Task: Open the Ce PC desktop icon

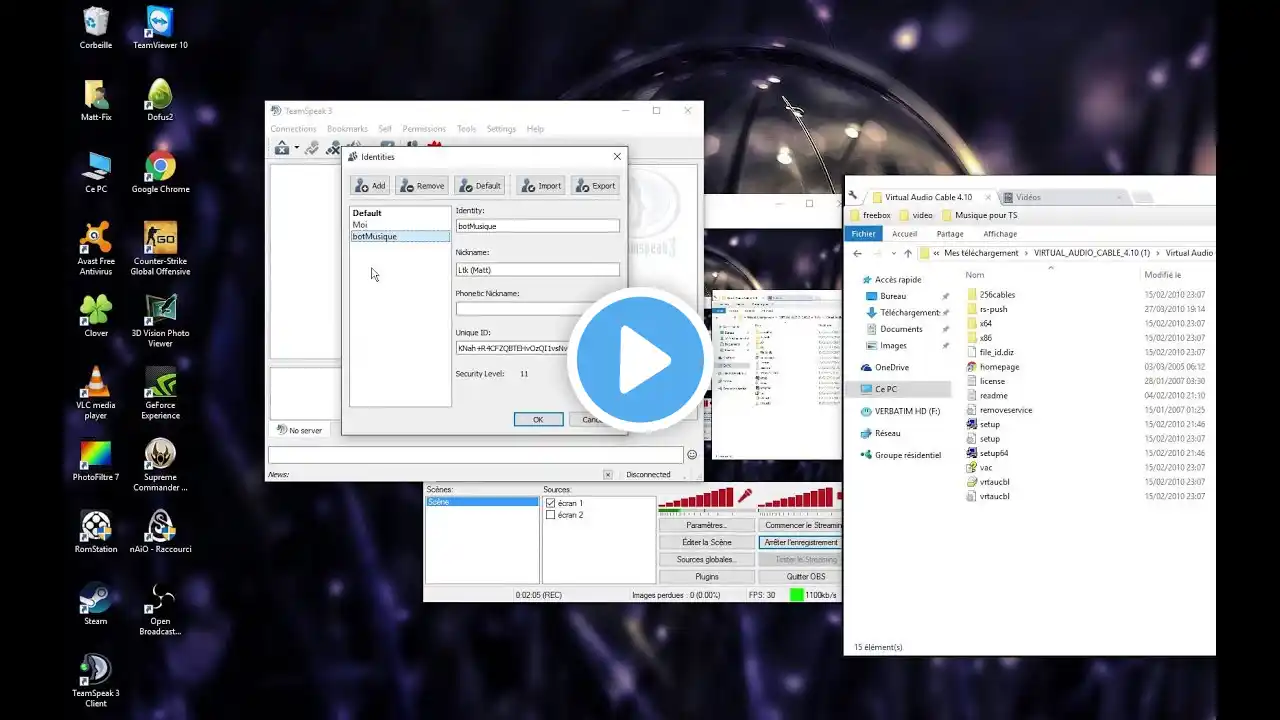Action: coord(96,171)
